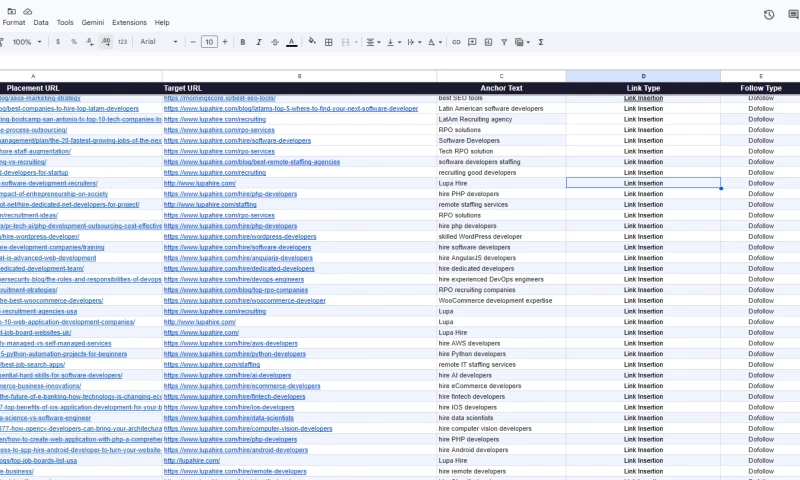800x480 pixels.
Task: Select cell 'hire computer vision developers'
Action: [x=502, y=428]
